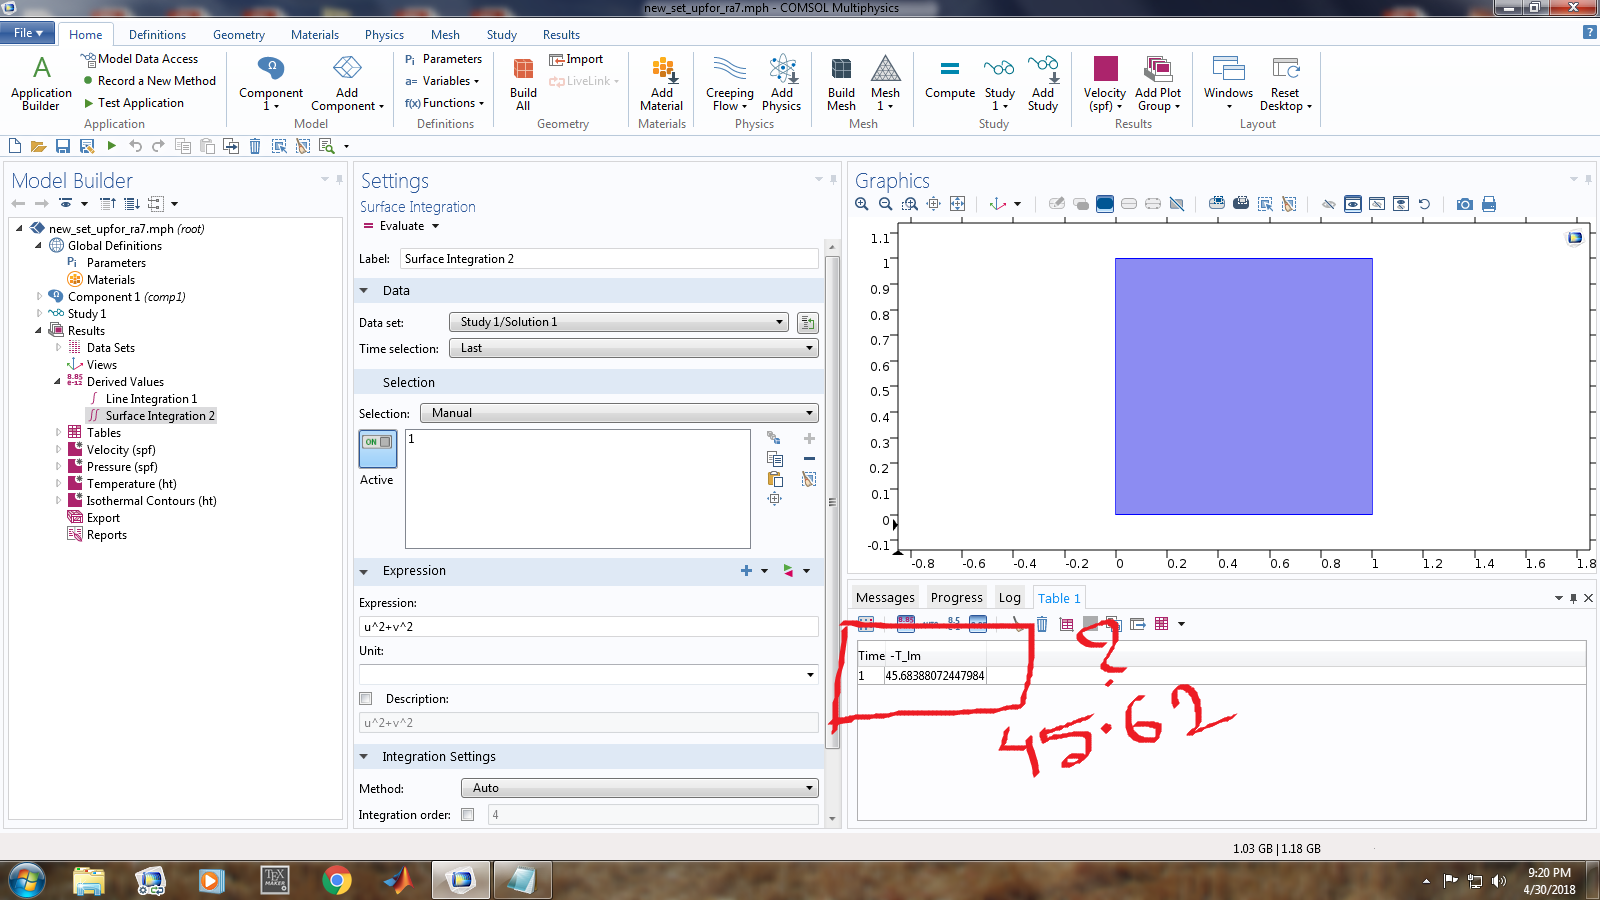Screen dimensions: 1600x900
Task: Open Add Material from the ribbon
Action: 661,82
